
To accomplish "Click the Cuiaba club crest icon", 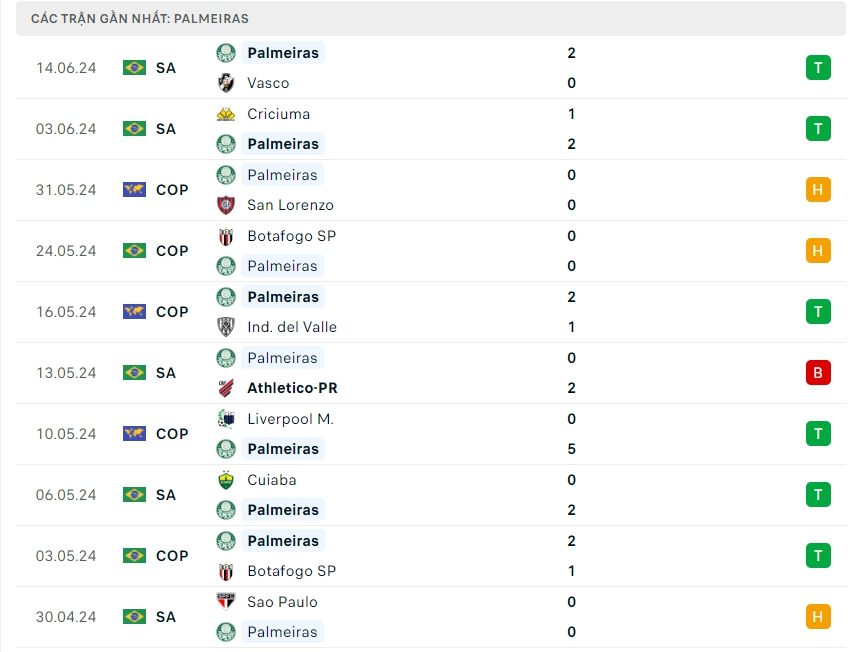I will point(226,480).
